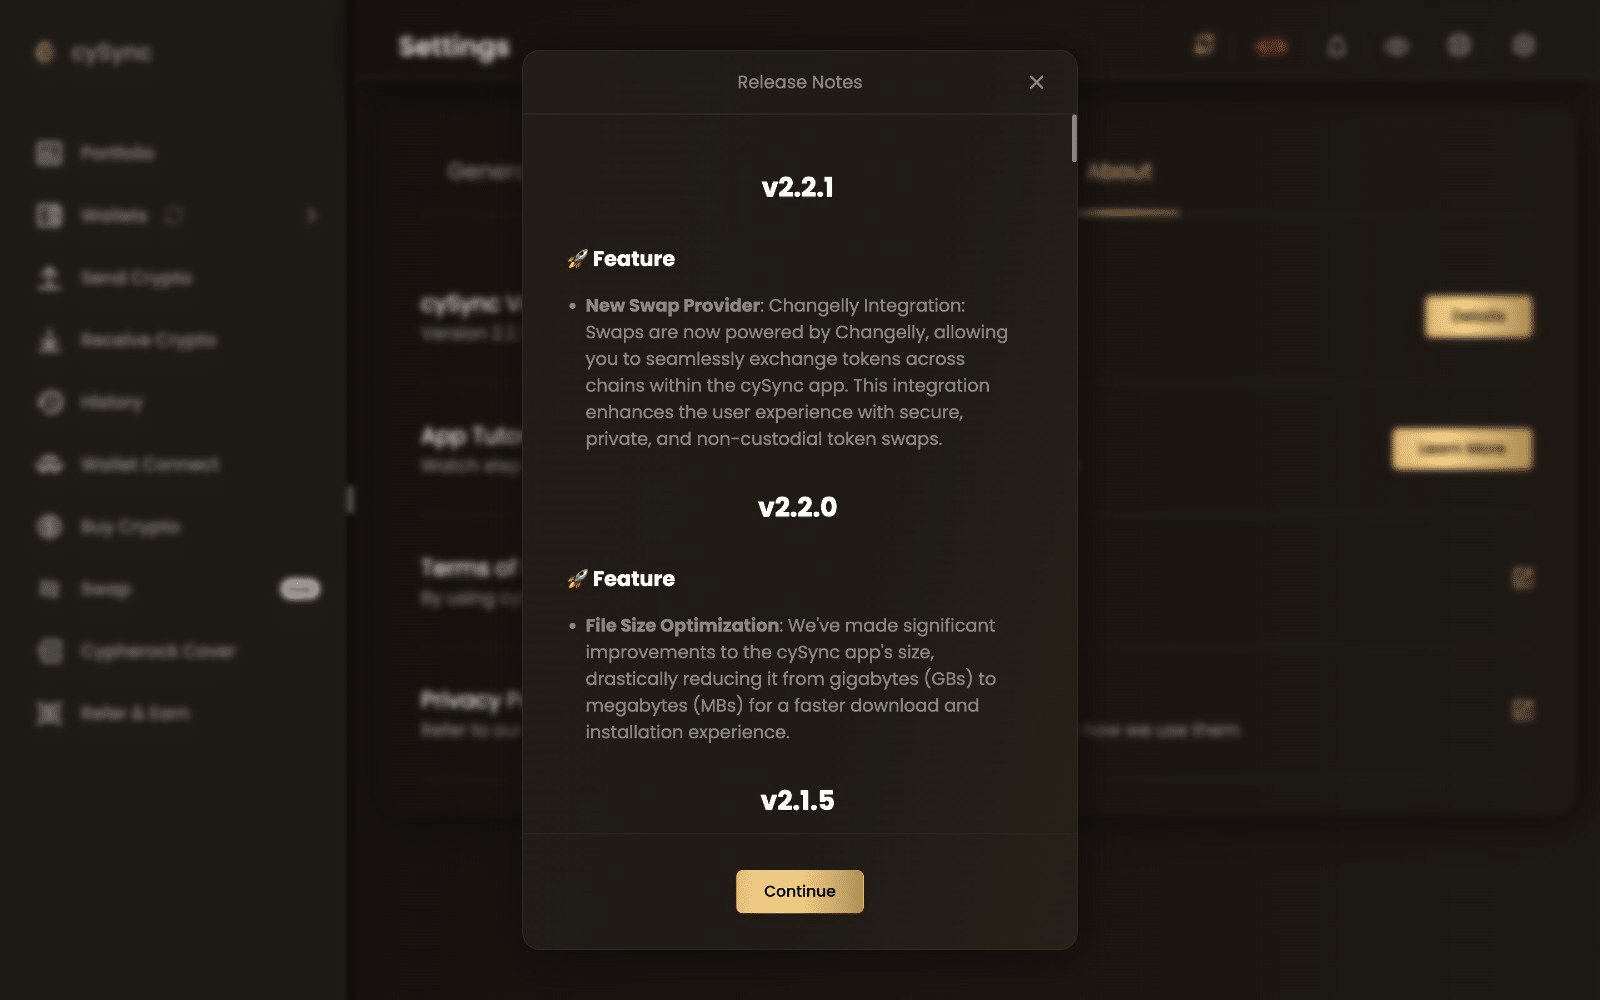Image resolution: width=1600 pixels, height=1000 pixels.
Task: Click the Feature heading under v2.2.1
Action: pyautogui.click(x=633, y=259)
